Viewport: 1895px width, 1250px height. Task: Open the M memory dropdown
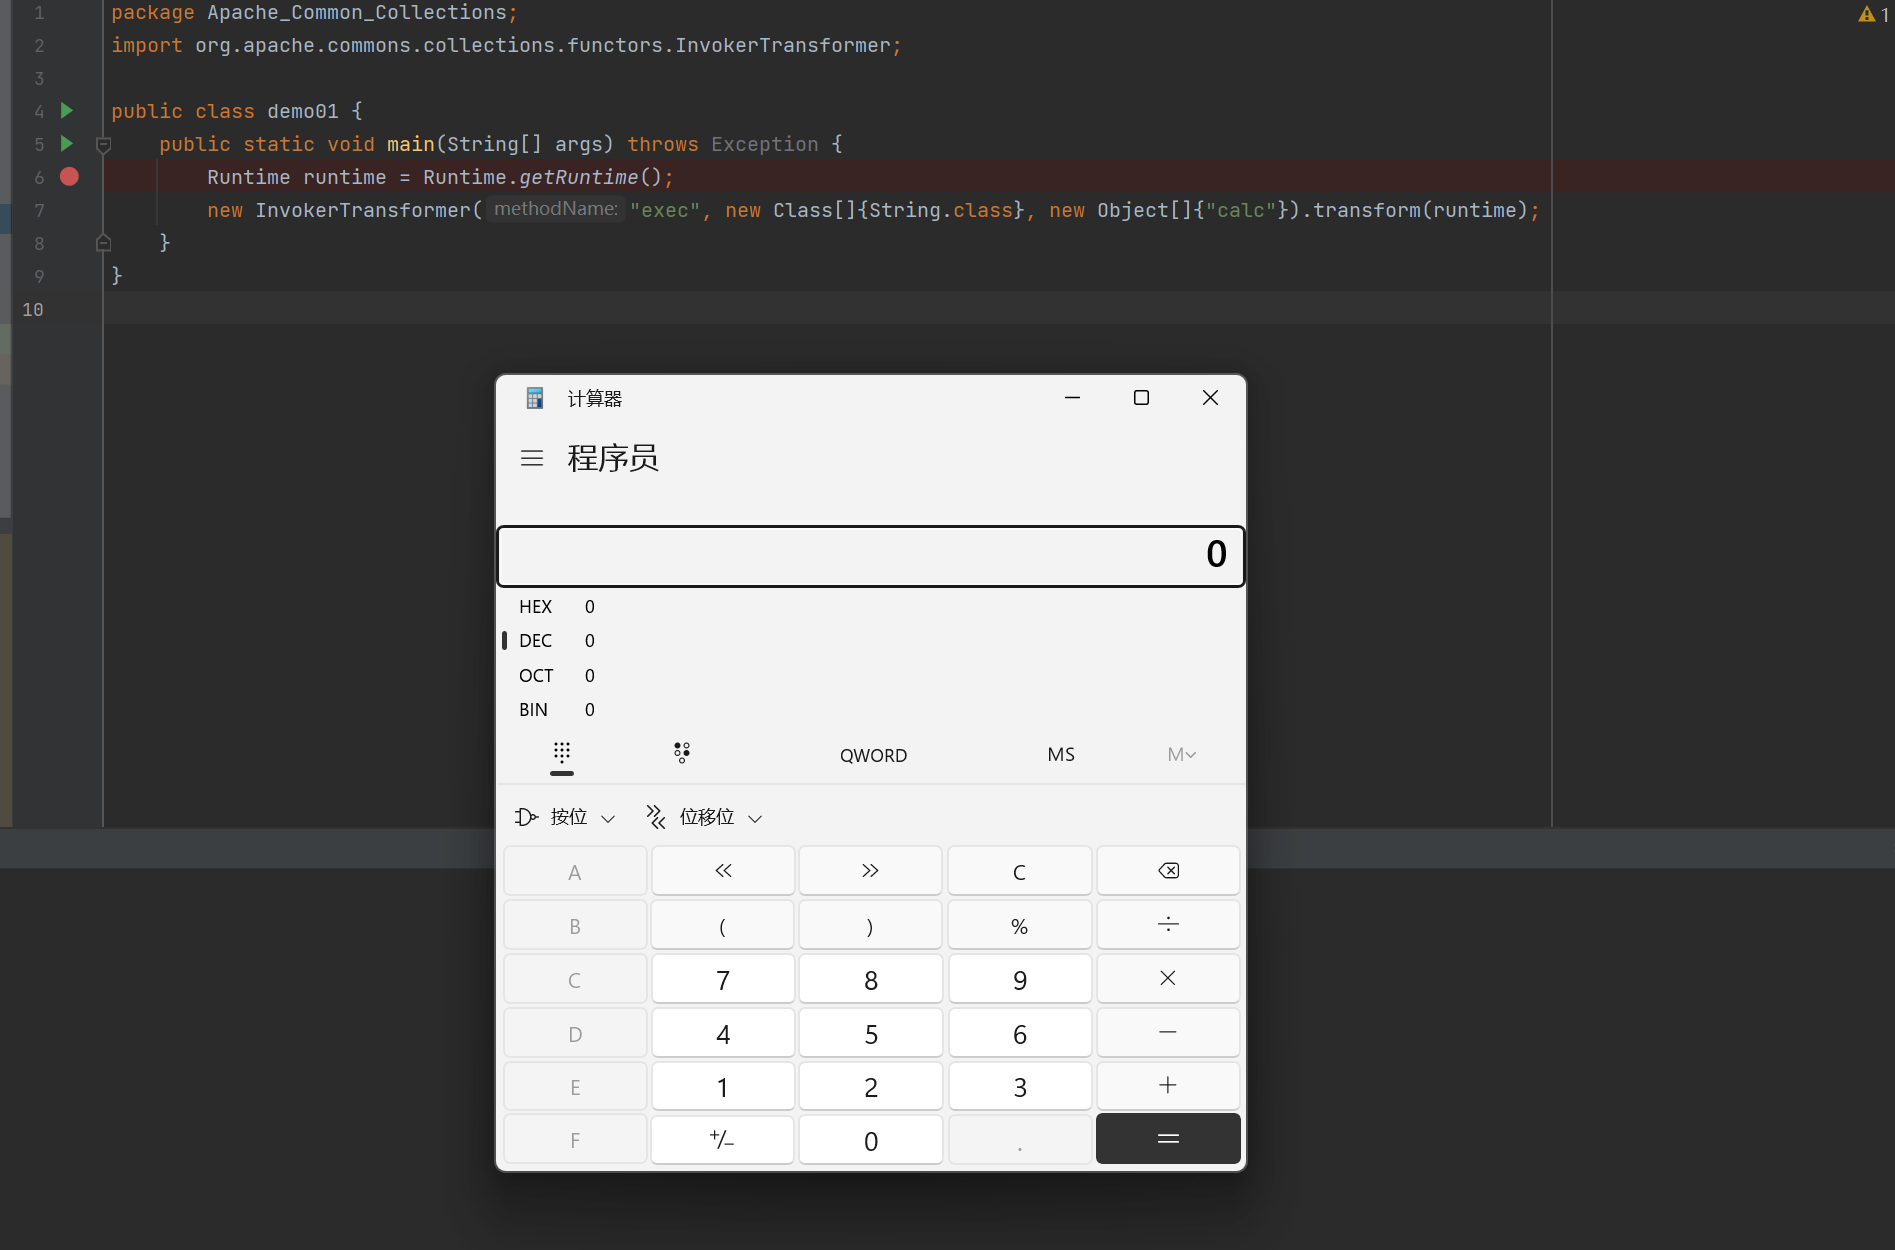1181,755
